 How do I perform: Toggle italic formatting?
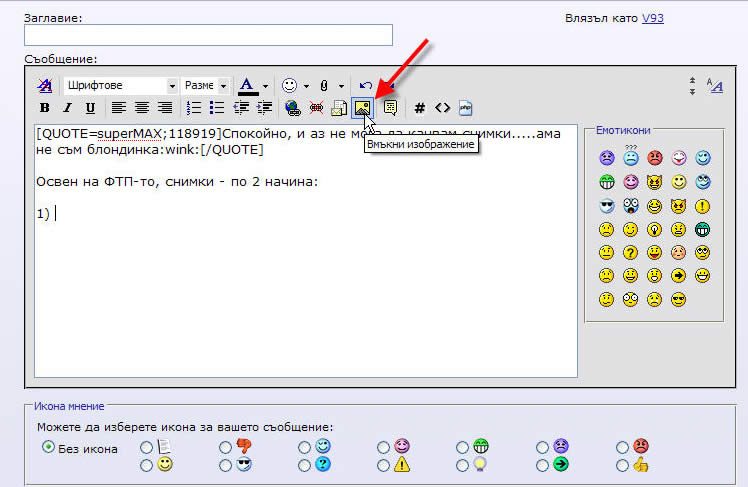click(x=67, y=108)
